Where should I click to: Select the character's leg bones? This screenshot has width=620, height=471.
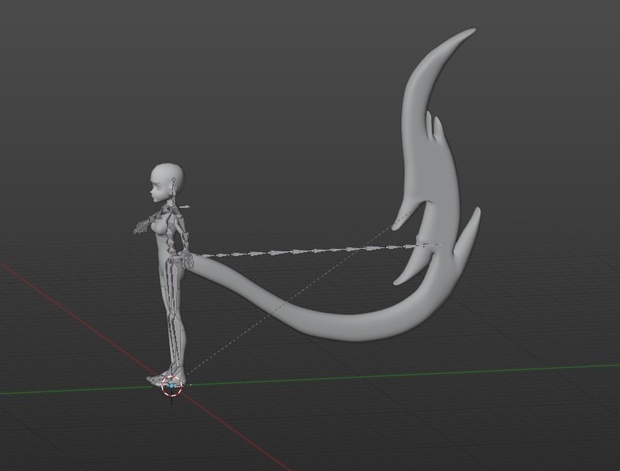173,316
